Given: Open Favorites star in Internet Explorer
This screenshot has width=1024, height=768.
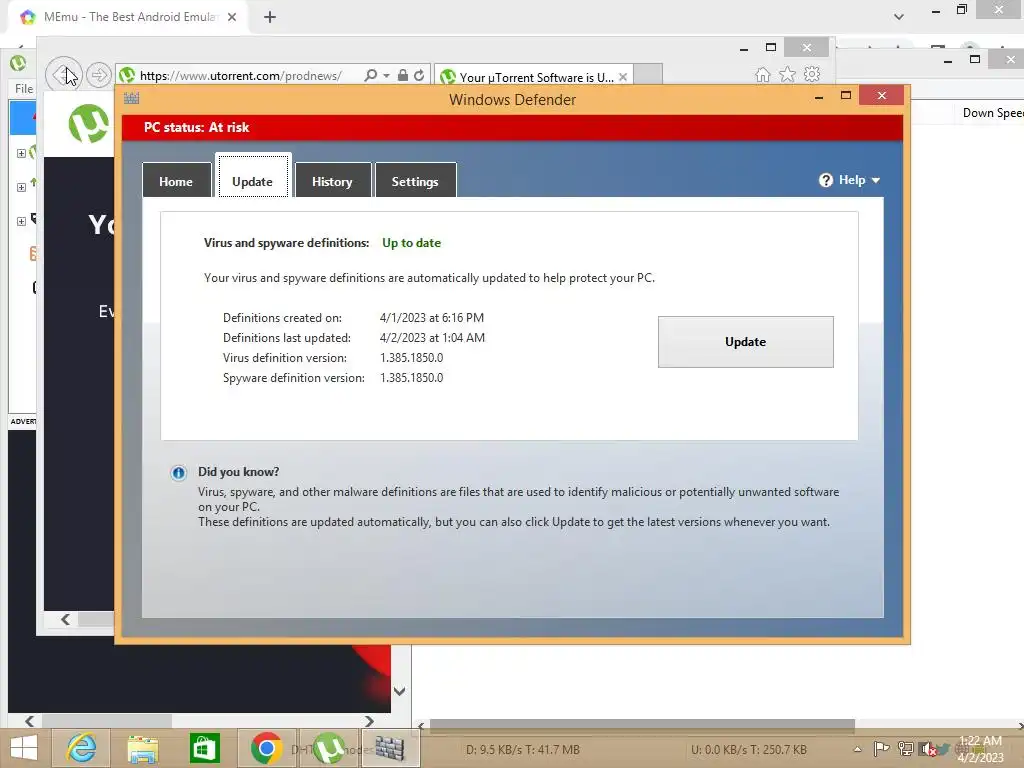Looking at the screenshot, I should 788,75.
